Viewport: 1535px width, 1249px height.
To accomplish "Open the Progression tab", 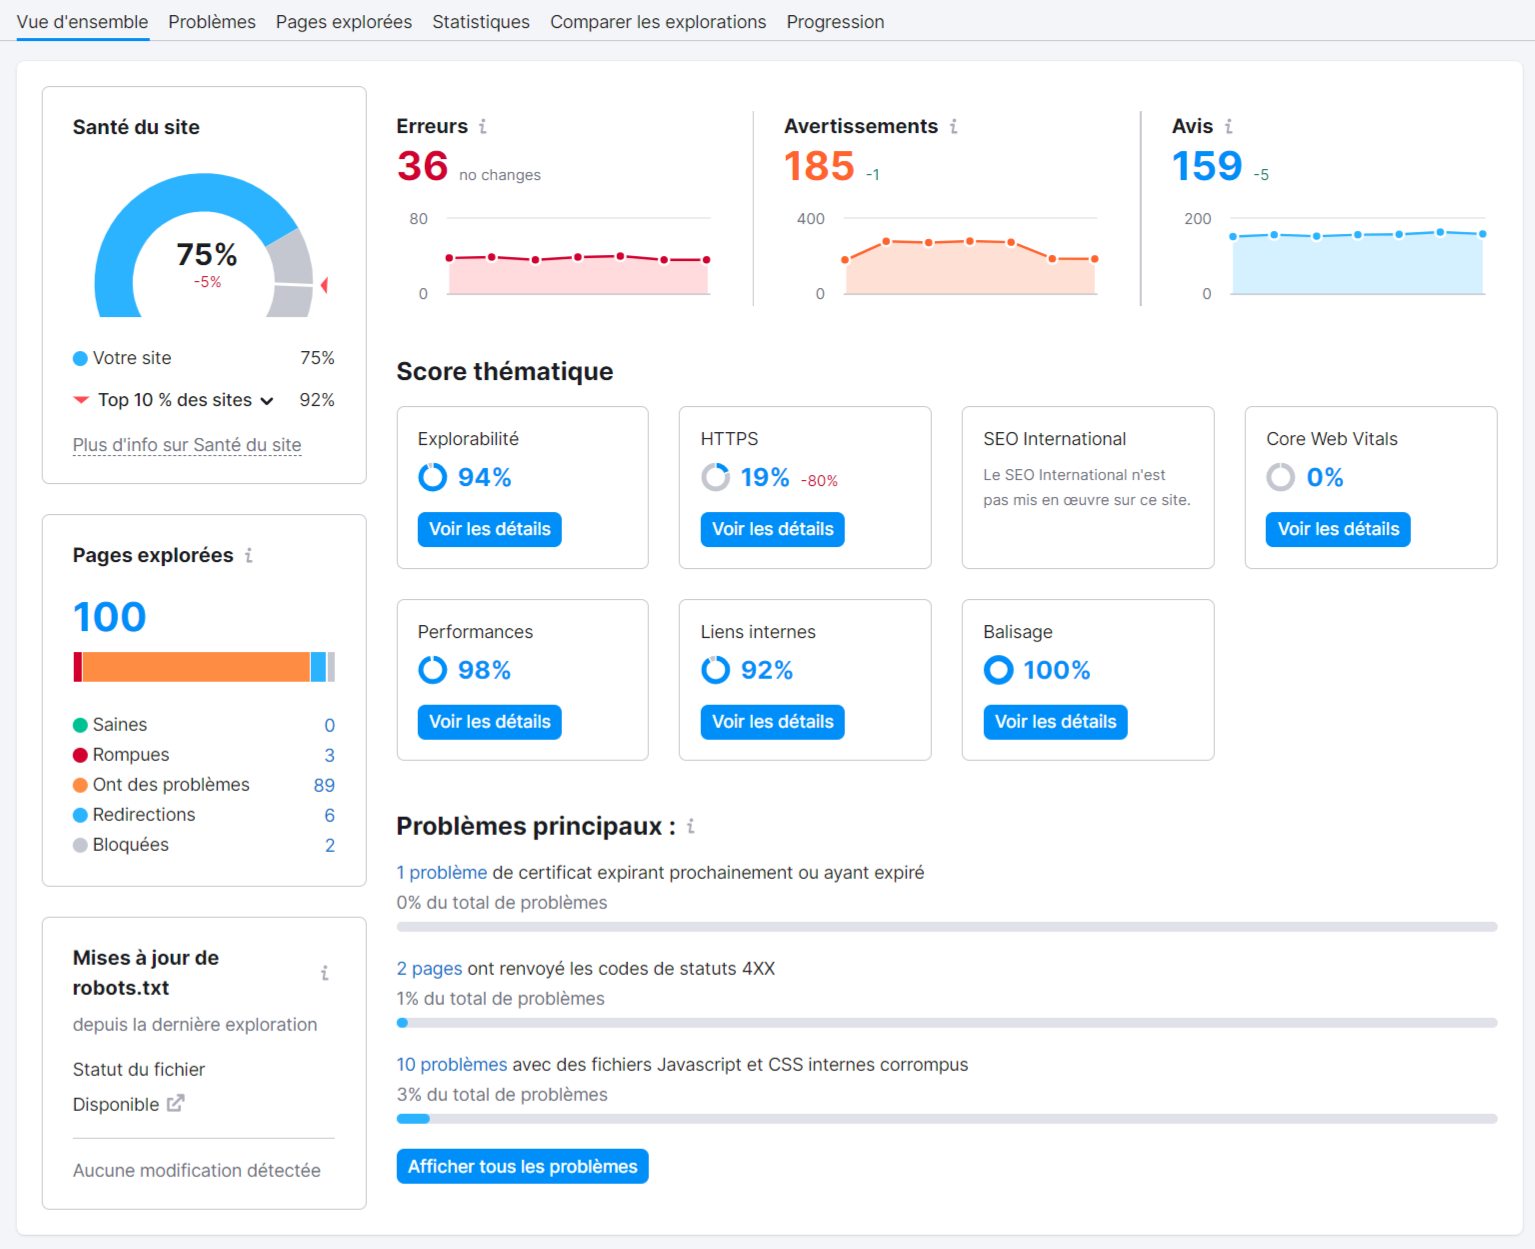I will pyautogui.click(x=835, y=21).
